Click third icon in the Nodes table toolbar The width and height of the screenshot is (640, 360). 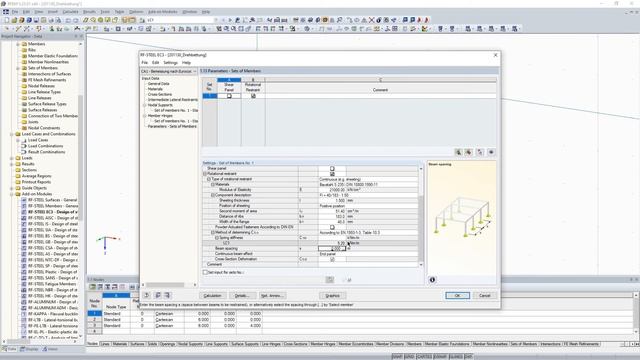(107, 287)
